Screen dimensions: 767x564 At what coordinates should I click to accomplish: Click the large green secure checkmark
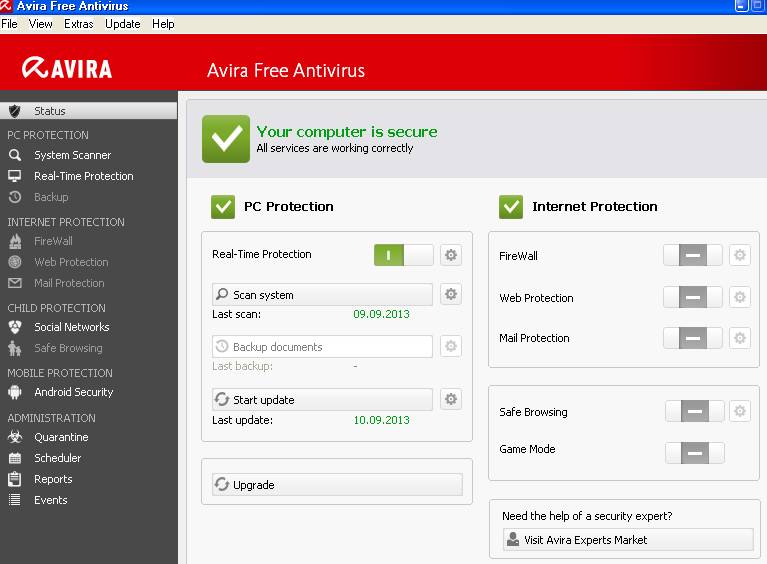tap(226, 139)
